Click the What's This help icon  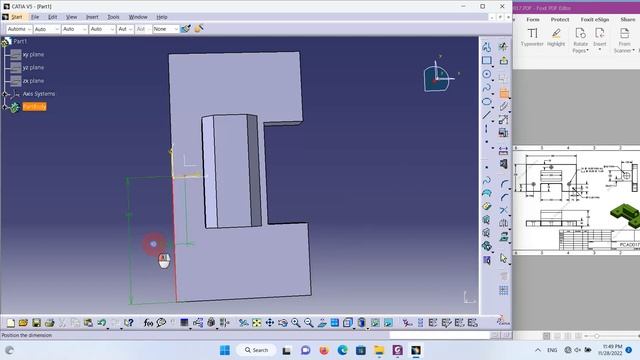click(x=129, y=323)
